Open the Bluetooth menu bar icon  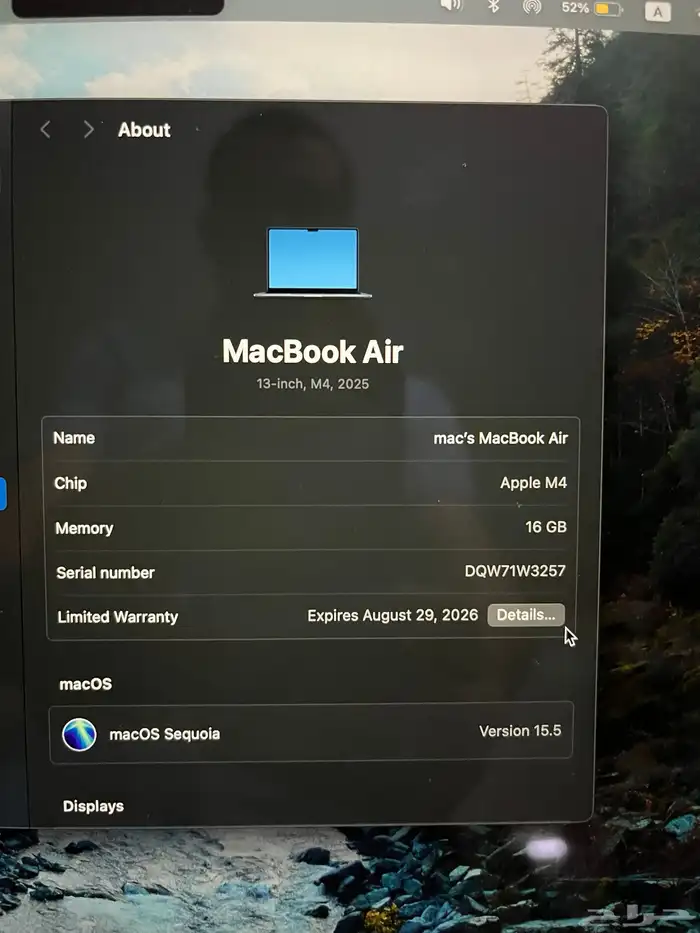[x=493, y=6]
